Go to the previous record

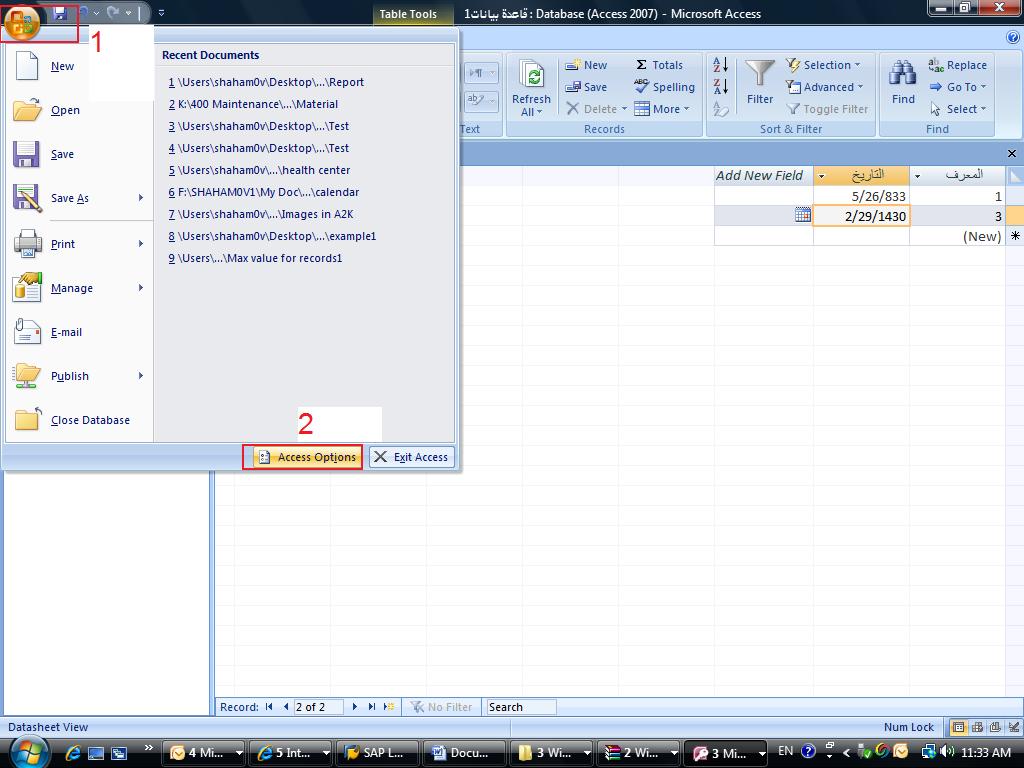[x=285, y=707]
